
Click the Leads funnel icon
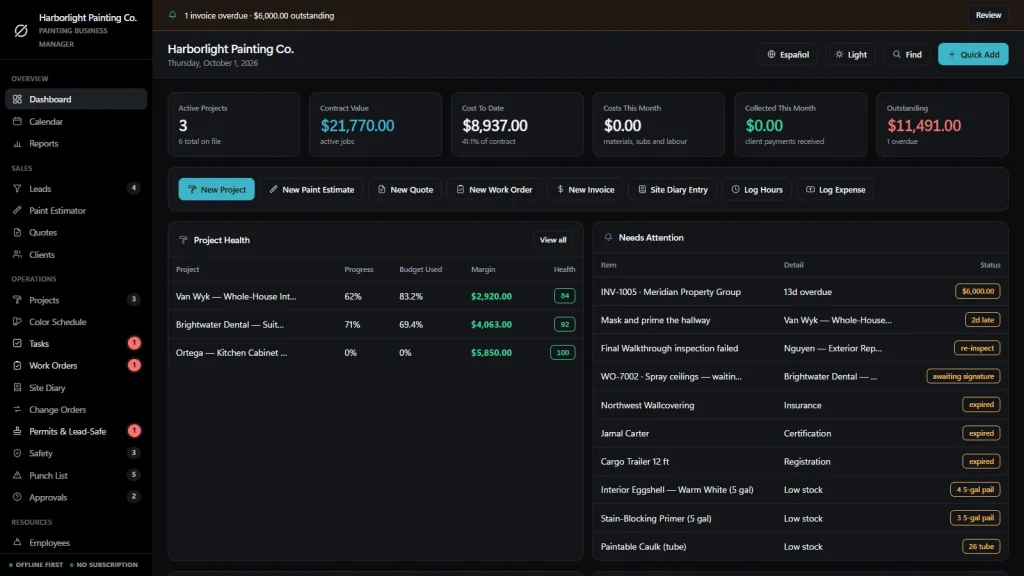[18, 189]
